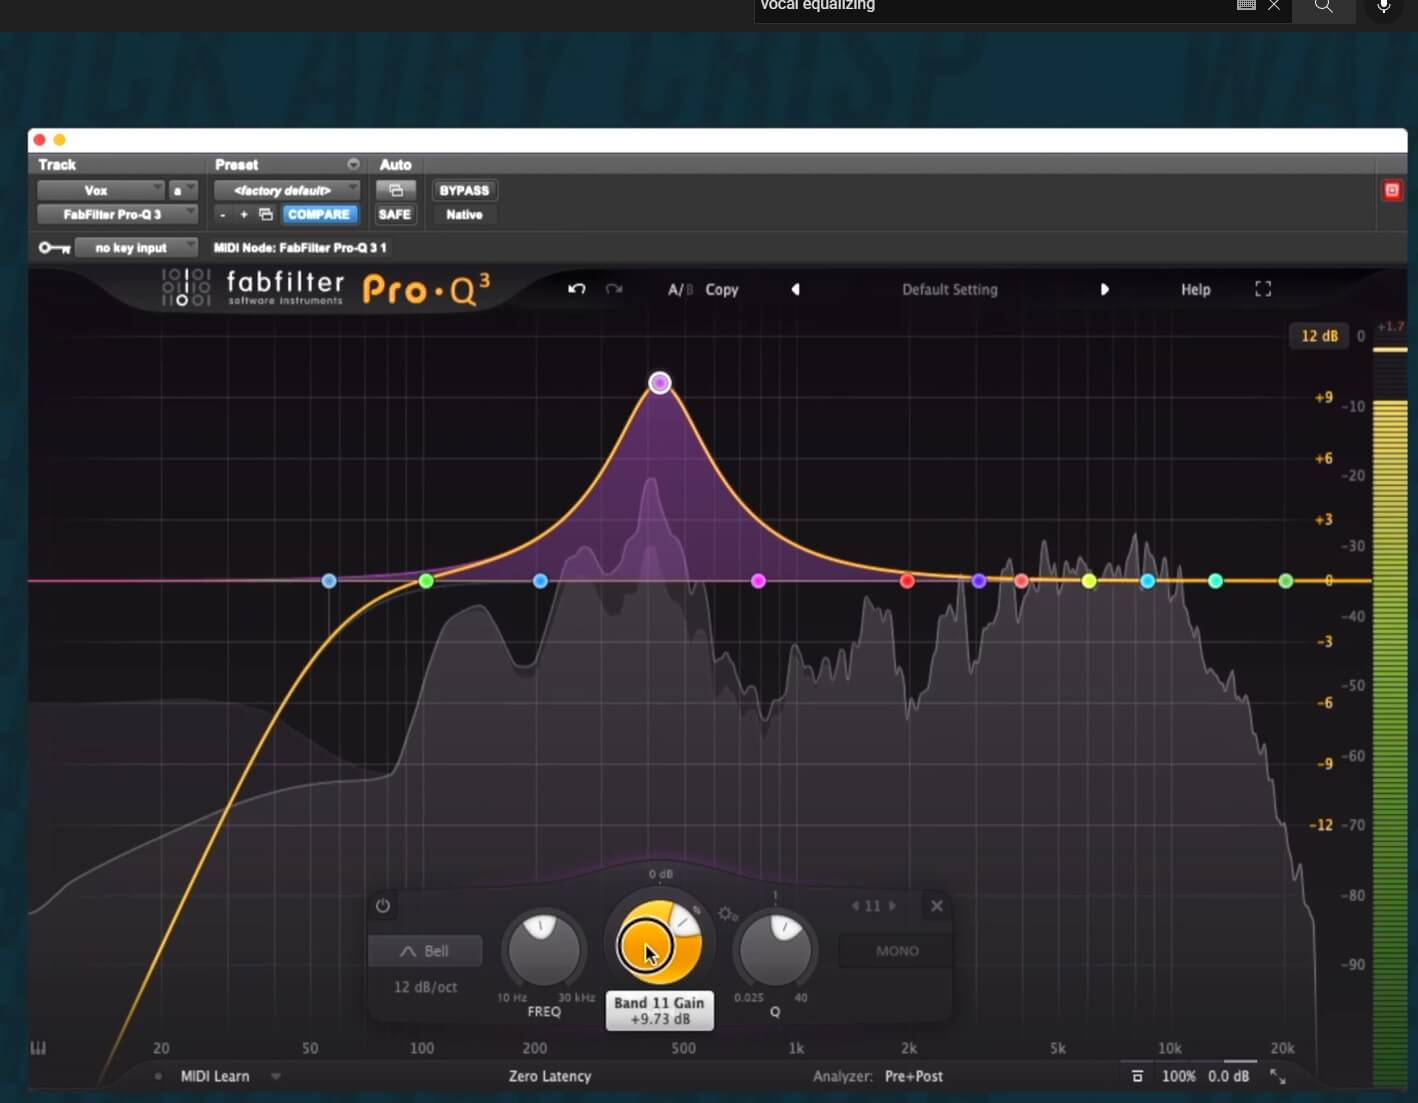The height and width of the screenshot is (1103, 1418).
Task: Toggle A/B state switch
Action: (680, 289)
